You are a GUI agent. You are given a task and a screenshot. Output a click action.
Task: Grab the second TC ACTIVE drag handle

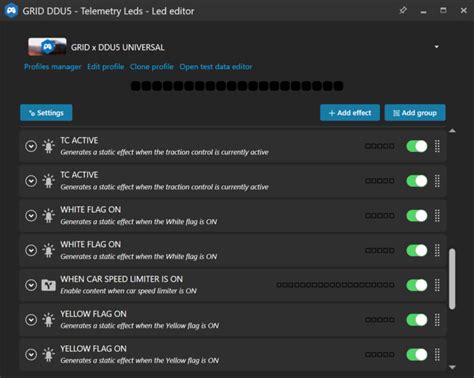437,181
